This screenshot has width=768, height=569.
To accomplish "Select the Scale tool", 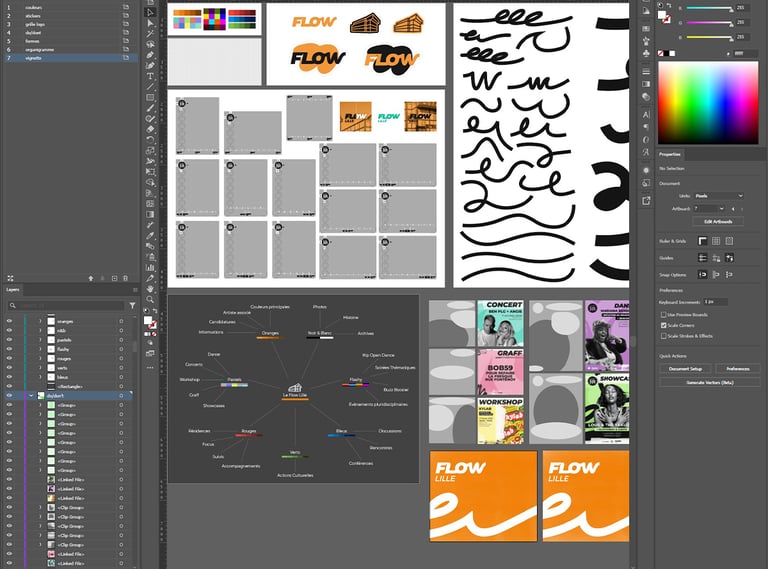I will (x=150, y=150).
